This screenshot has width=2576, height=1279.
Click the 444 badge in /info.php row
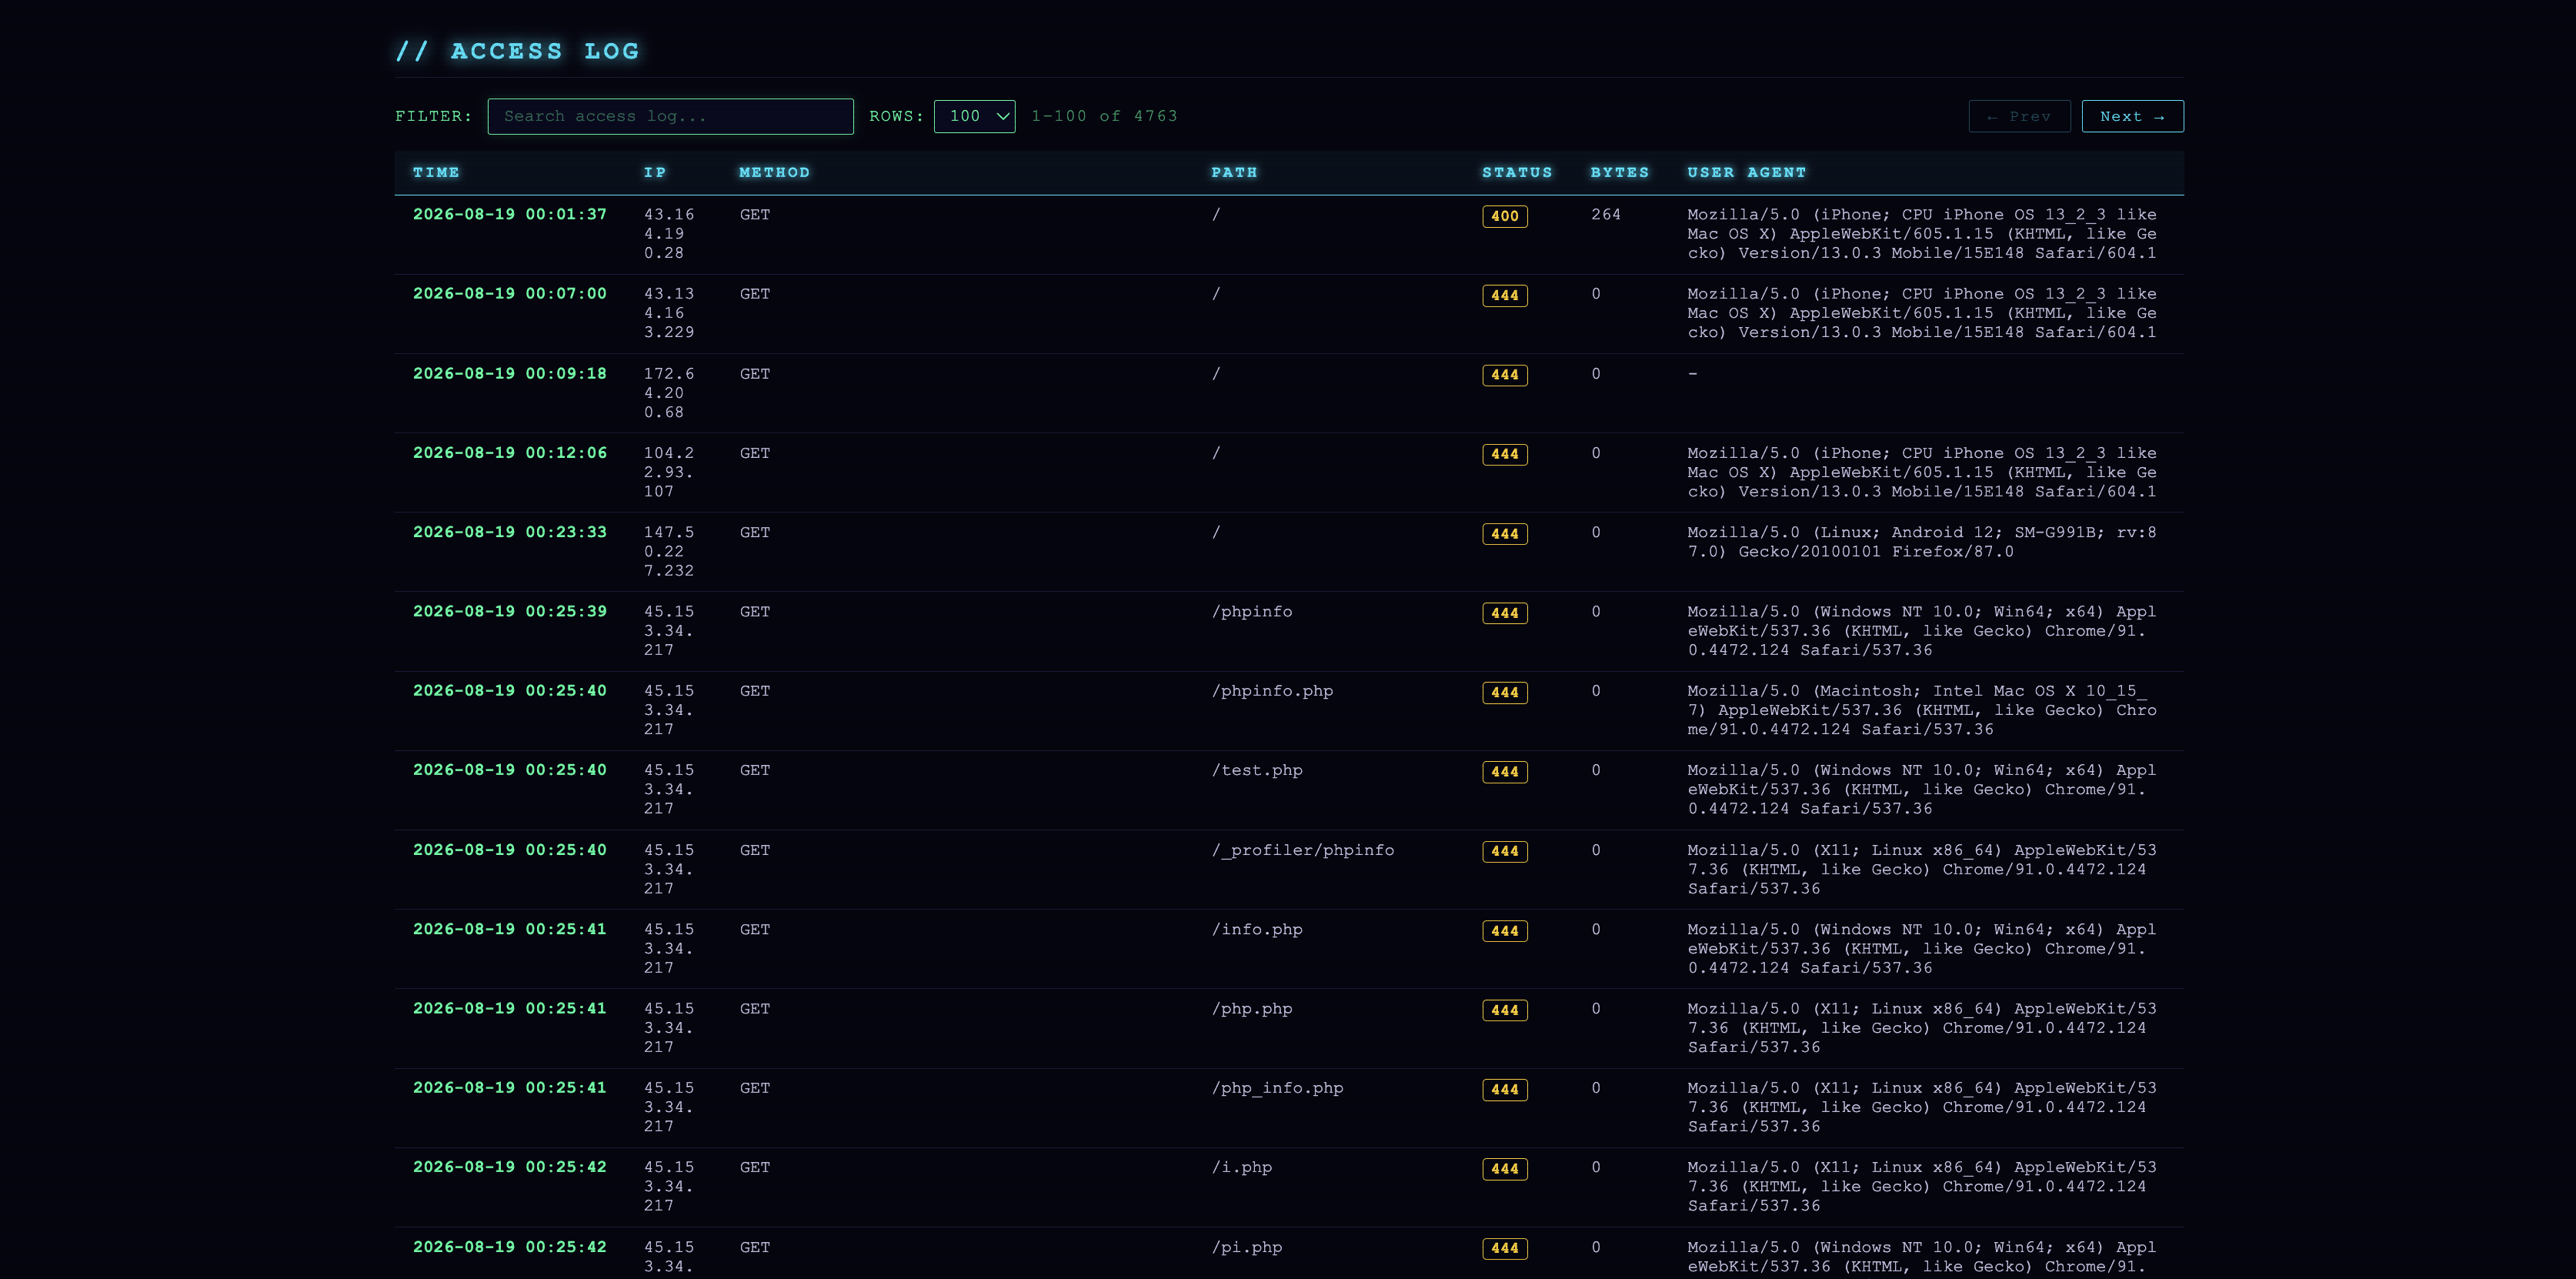point(1504,931)
